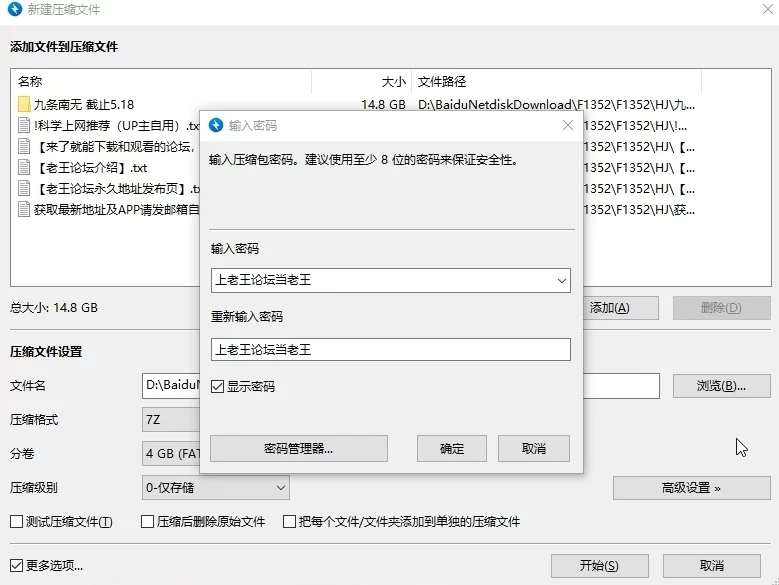Sort list by 文件路径 column header

[x=556, y=81]
